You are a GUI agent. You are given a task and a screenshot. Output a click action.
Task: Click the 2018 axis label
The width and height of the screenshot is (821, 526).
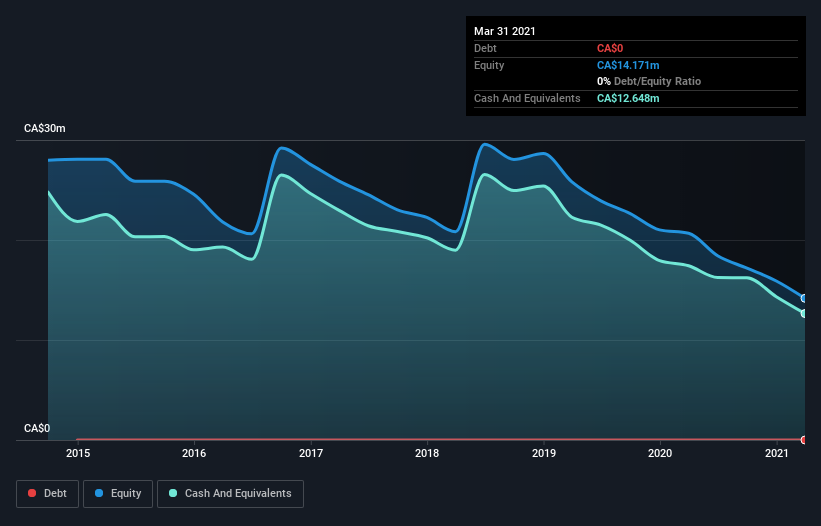[x=427, y=453]
